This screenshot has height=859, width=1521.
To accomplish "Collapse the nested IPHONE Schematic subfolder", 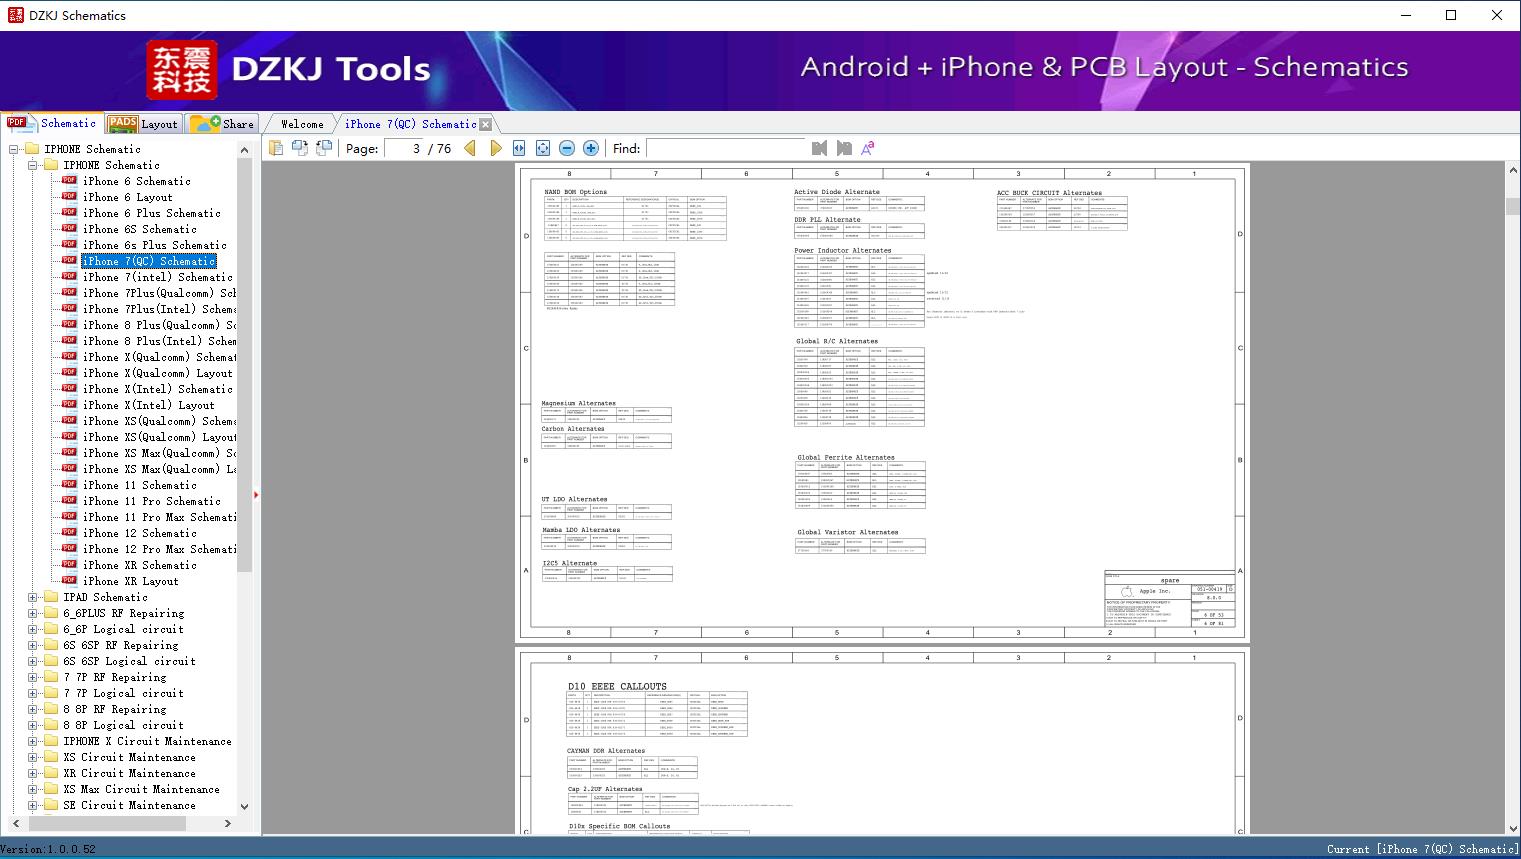I will [x=33, y=165].
